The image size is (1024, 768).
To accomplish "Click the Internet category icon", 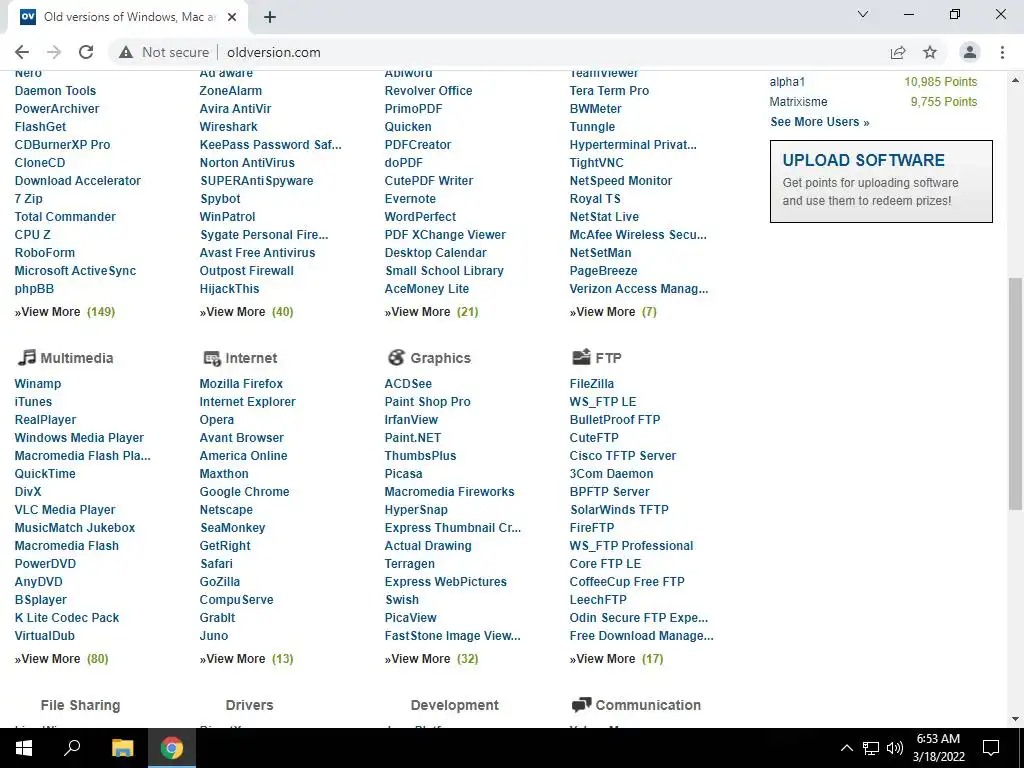I will pyautogui.click(x=212, y=358).
